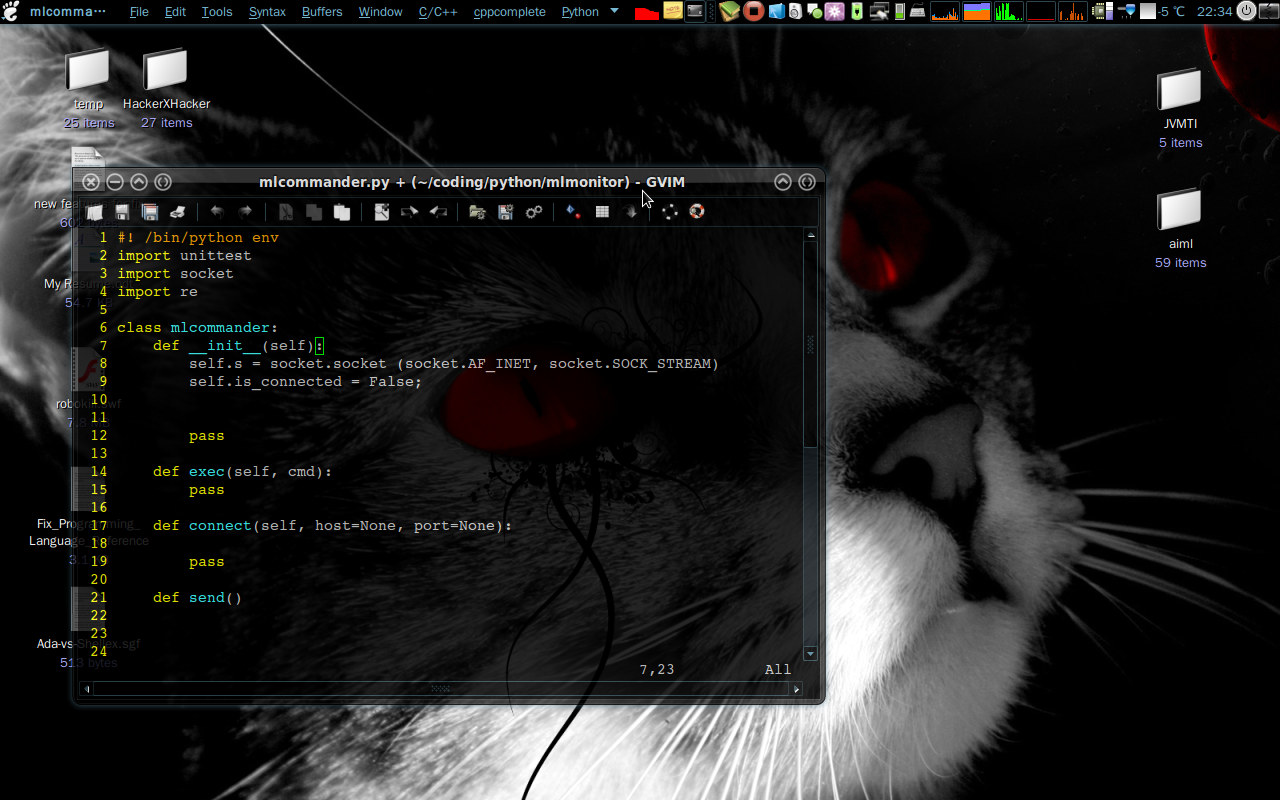Click the green network graph applet
Screen dimensions: 1280x800
tap(1008, 12)
